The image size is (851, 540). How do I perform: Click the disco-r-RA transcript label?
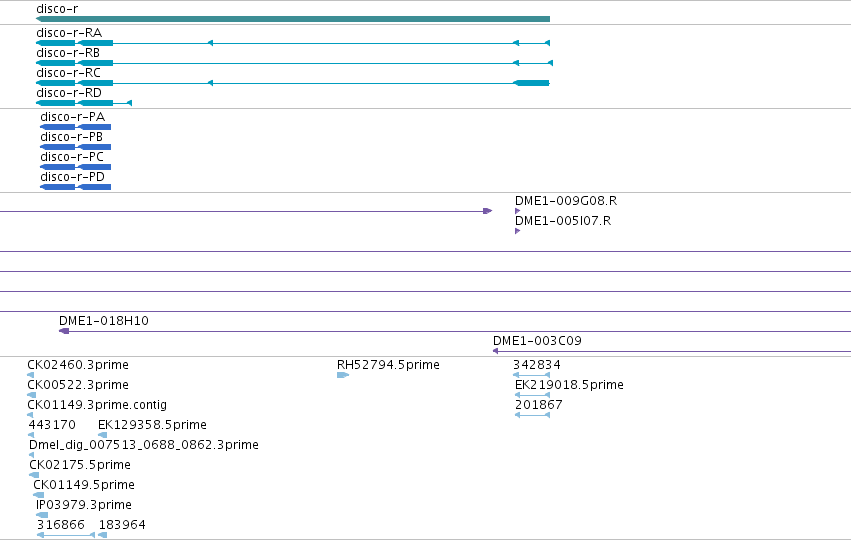tap(69, 33)
